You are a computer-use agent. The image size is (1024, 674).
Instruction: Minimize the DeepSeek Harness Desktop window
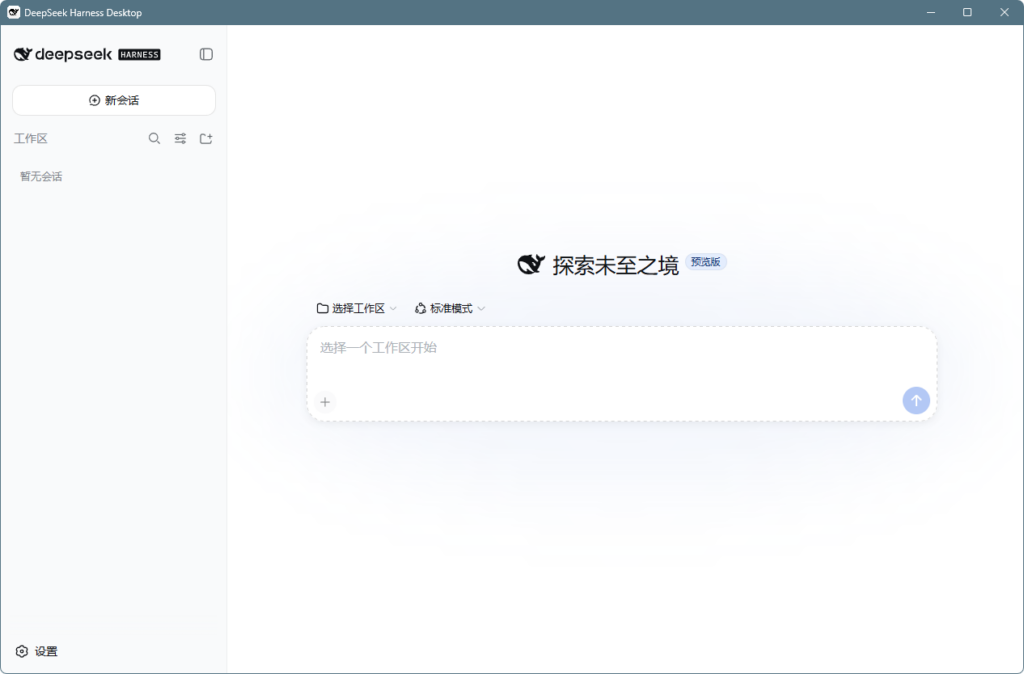[931, 12]
